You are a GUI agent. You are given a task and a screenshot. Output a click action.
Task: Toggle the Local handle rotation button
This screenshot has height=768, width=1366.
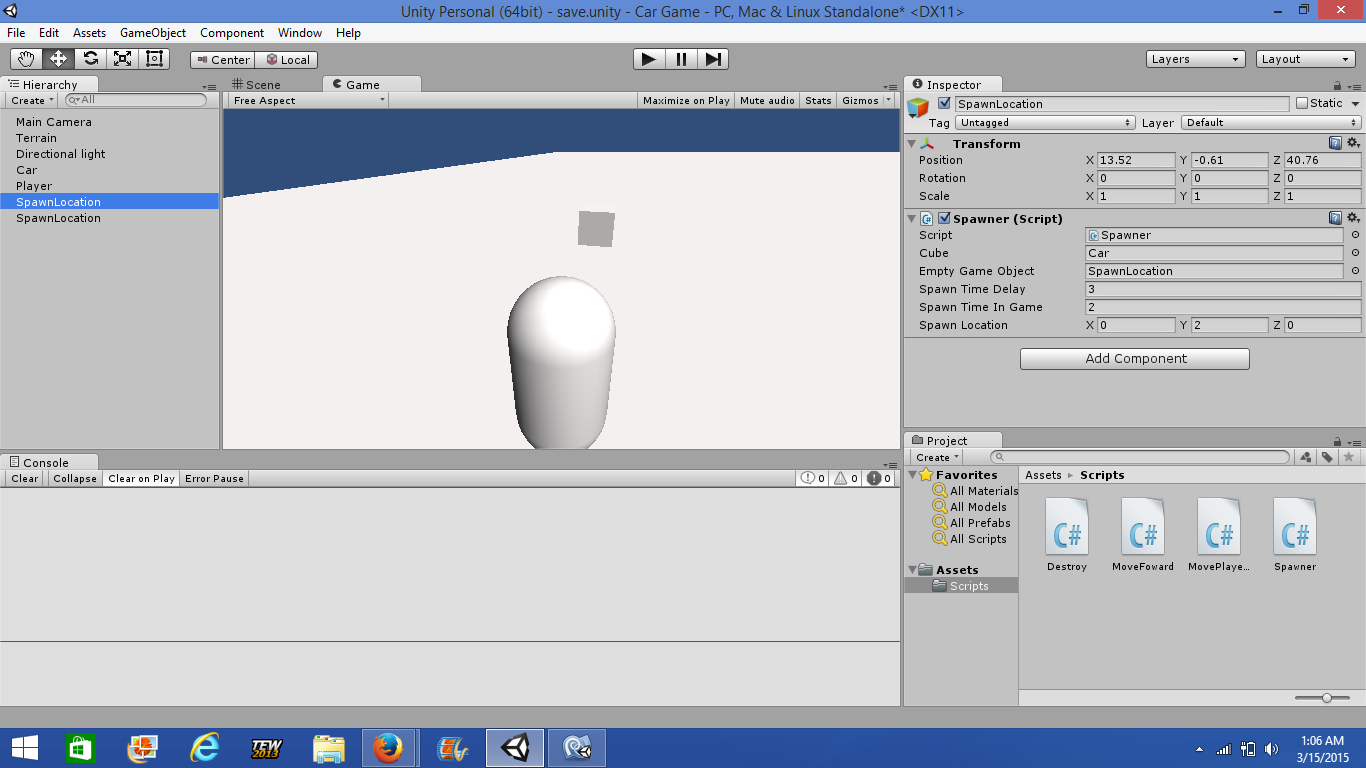287,60
